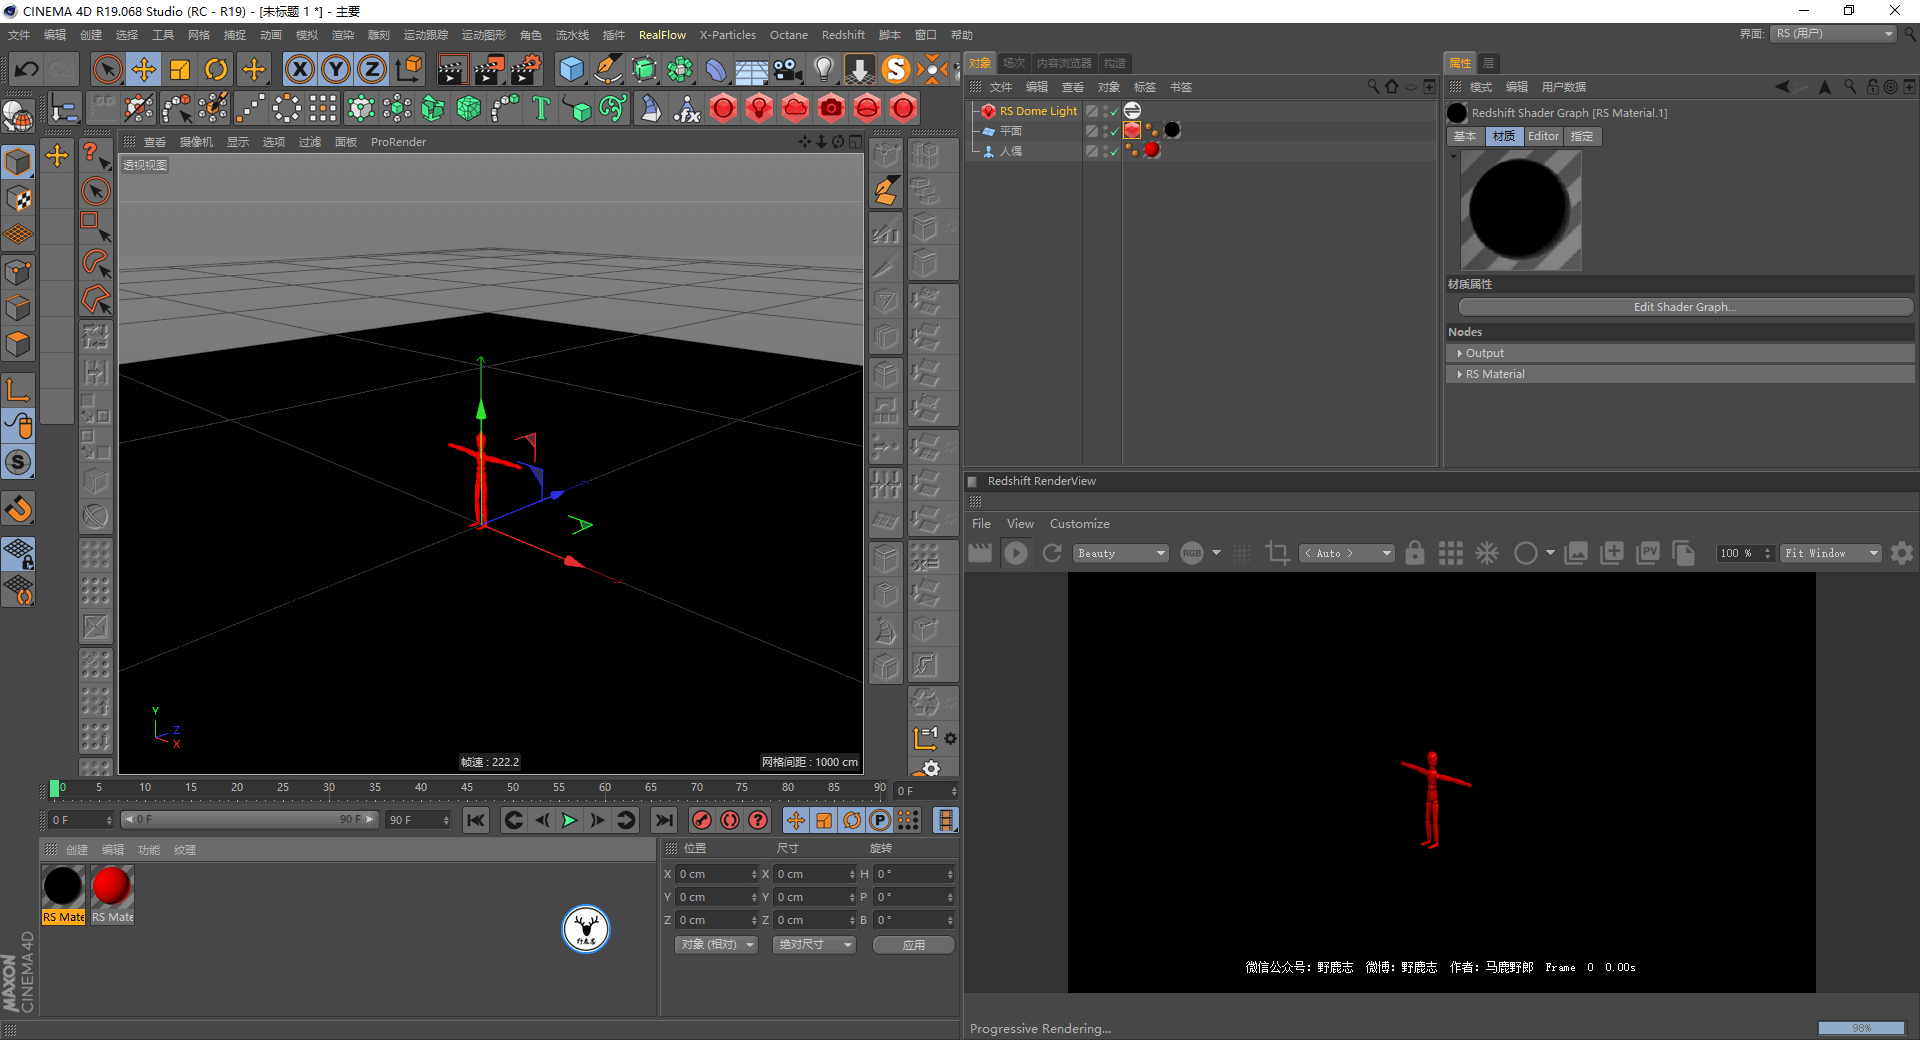Open the Beauty AOV dropdown
This screenshot has height=1040, width=1920.
(x=1121, y=553)
